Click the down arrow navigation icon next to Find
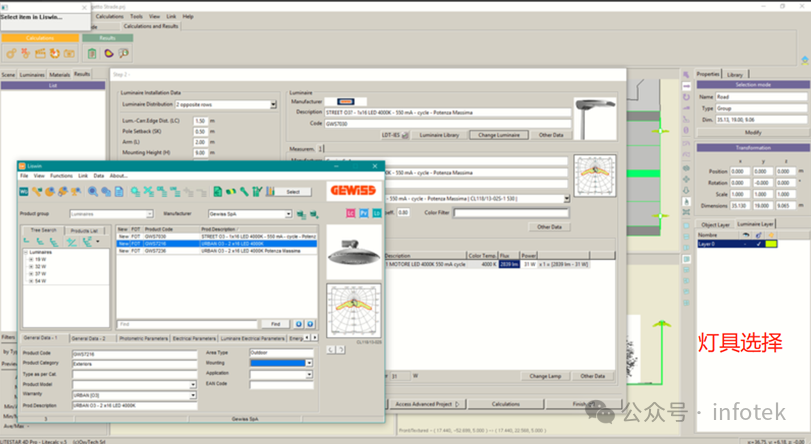 [x=310, y=324]
